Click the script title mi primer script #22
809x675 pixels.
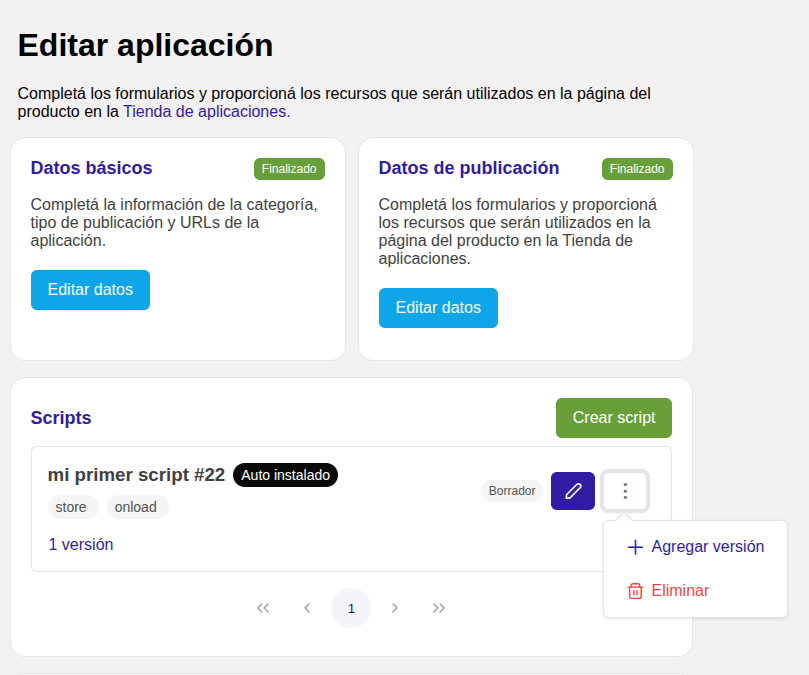(136, 475)
